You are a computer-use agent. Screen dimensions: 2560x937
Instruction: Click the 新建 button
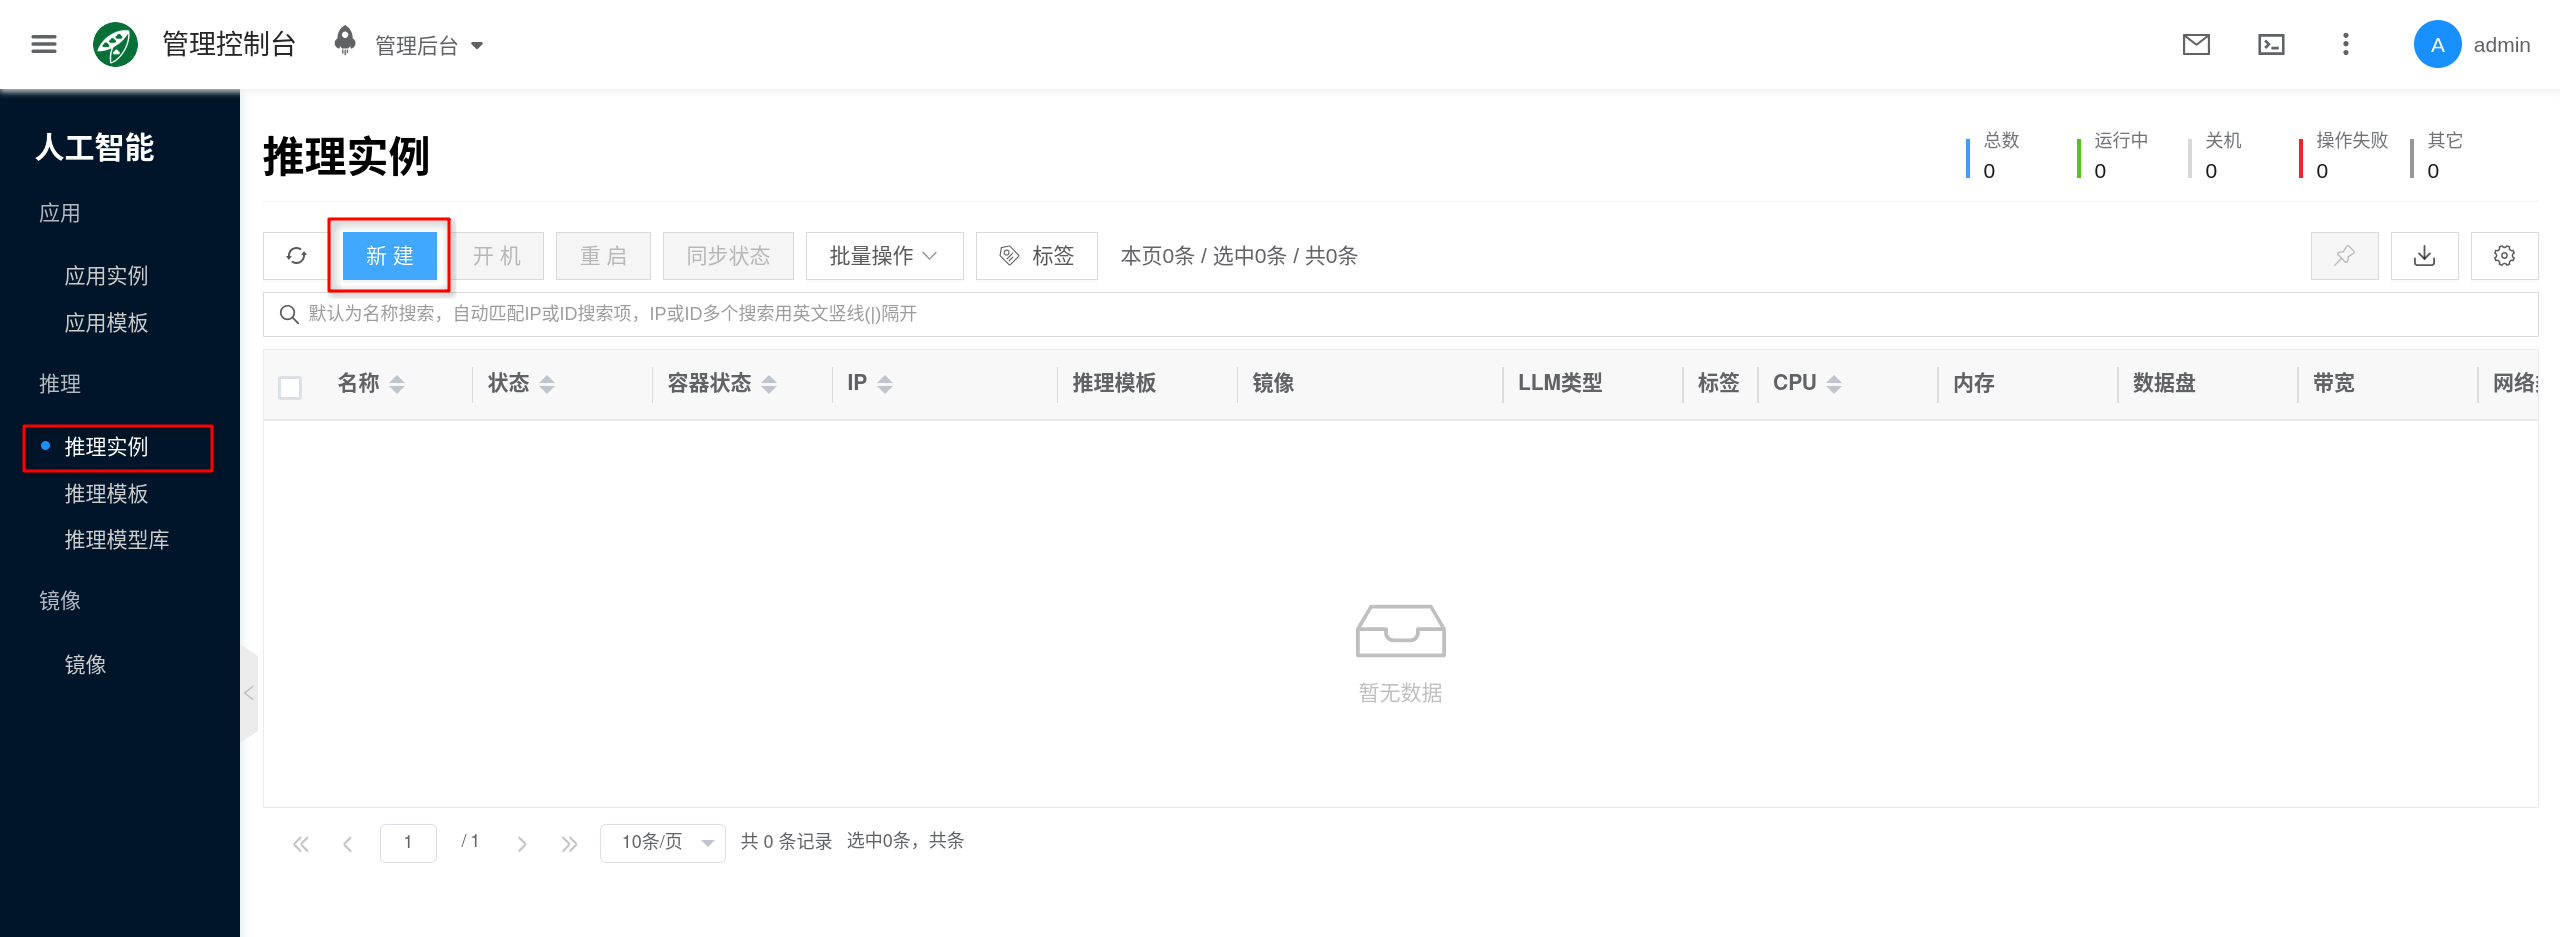[389, 256]
